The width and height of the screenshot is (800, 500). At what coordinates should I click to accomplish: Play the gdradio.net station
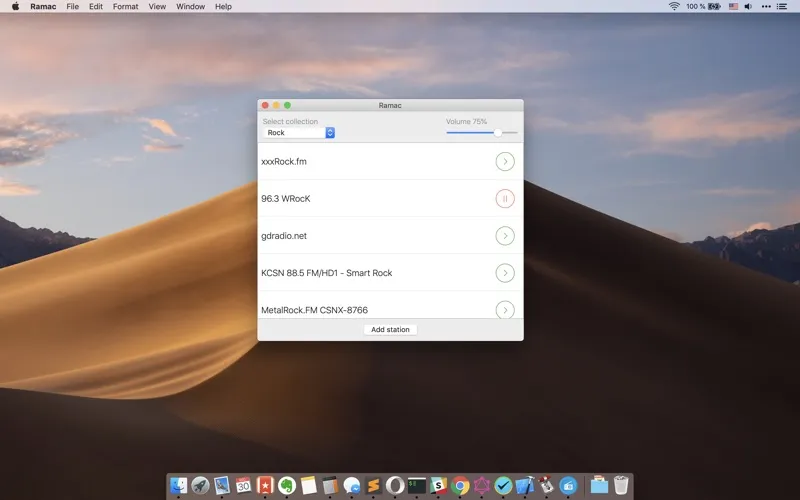tap(505, 236)
